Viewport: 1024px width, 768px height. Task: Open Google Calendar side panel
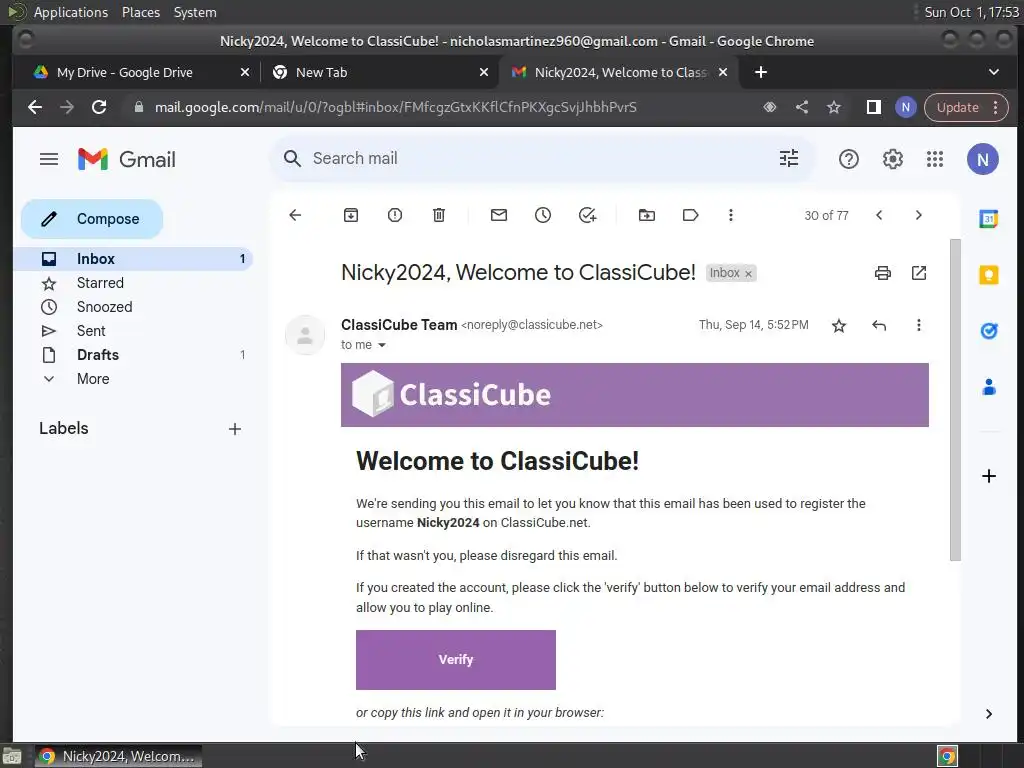pos(989,219)
